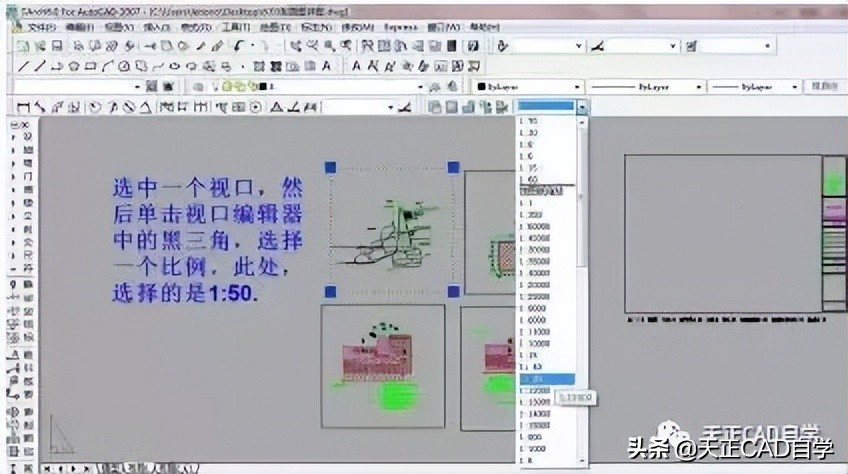Select the Radius dimension tool
Viewport: 848px width, 474px height.
[x=95, y=107]
